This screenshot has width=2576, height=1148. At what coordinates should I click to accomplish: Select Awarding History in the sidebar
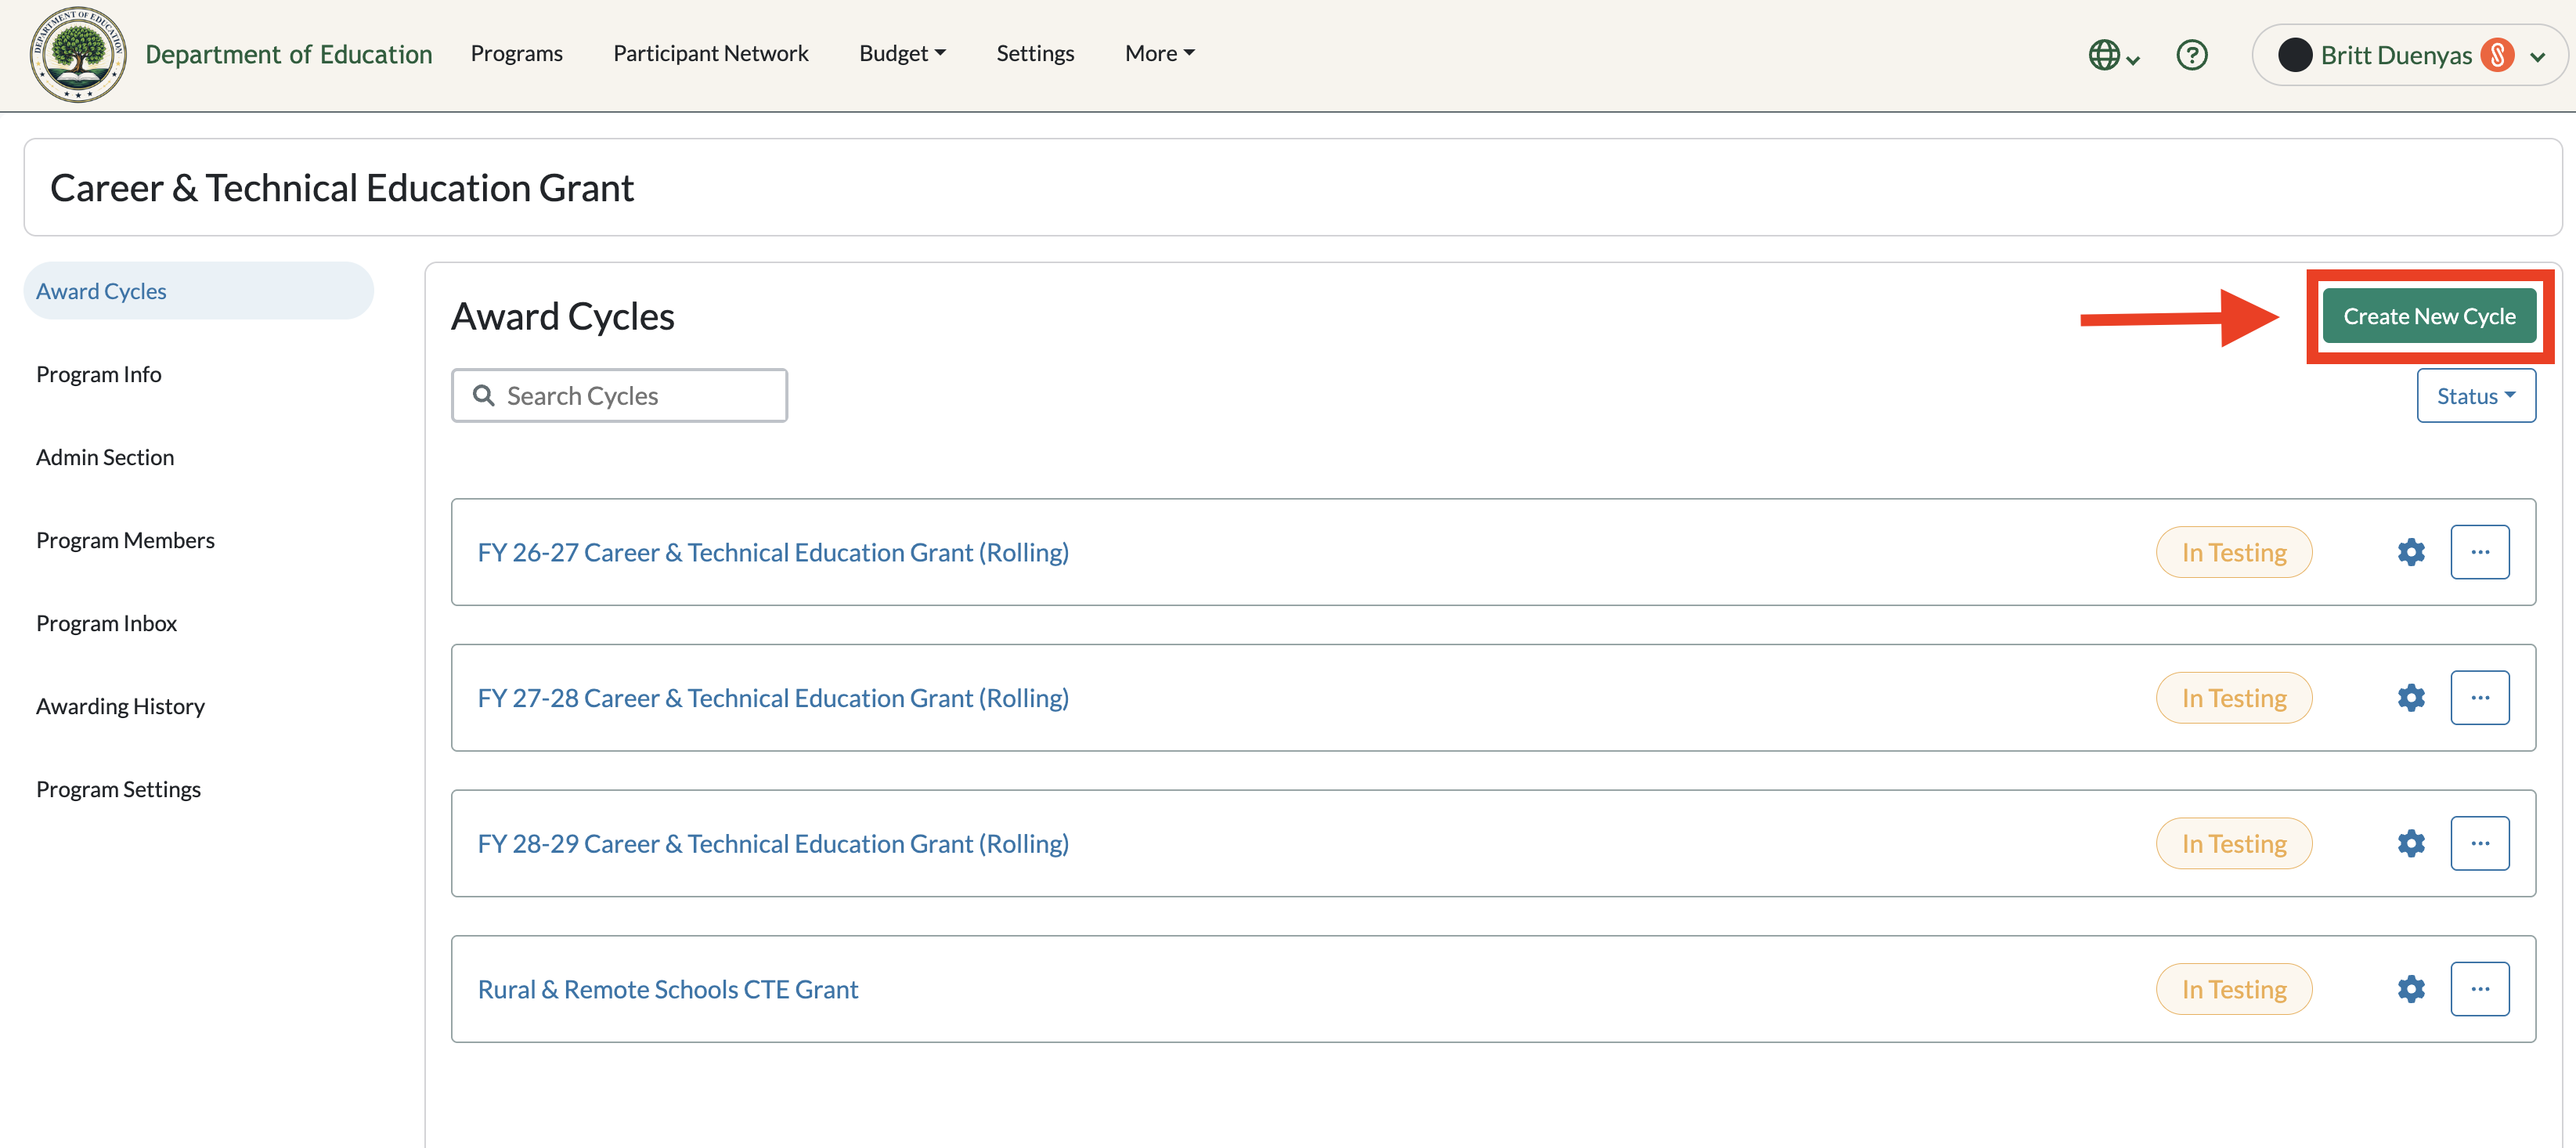(120, 706)
